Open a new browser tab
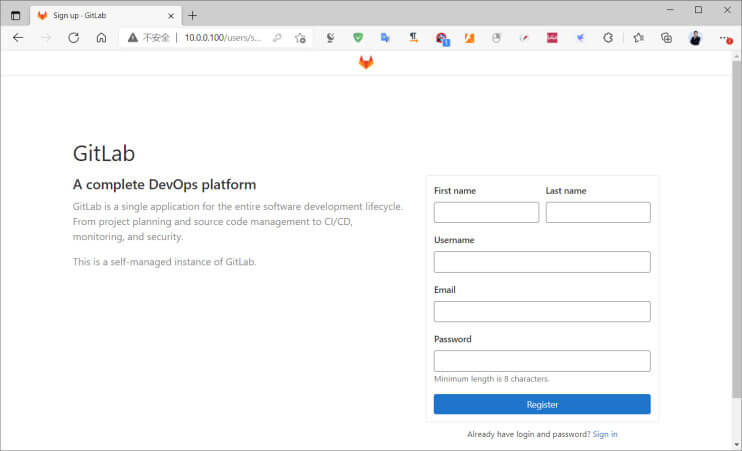This screenshot has width=742, height=451. click(x=192, y=16)
